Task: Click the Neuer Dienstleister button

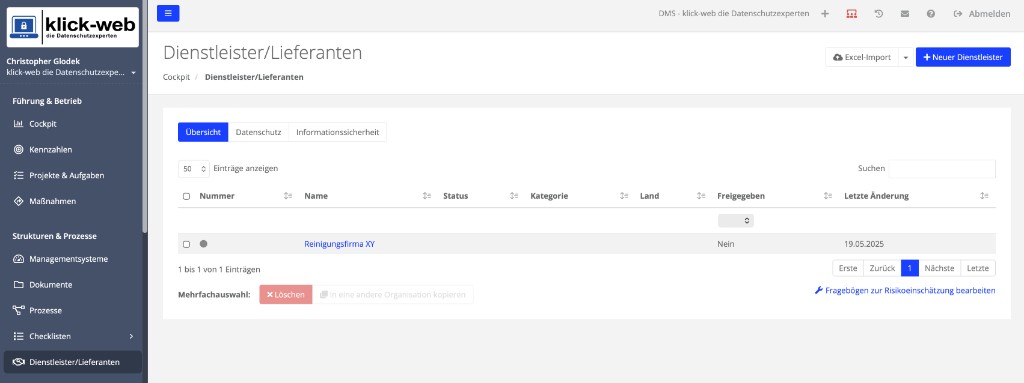Action: click(963, 58)
